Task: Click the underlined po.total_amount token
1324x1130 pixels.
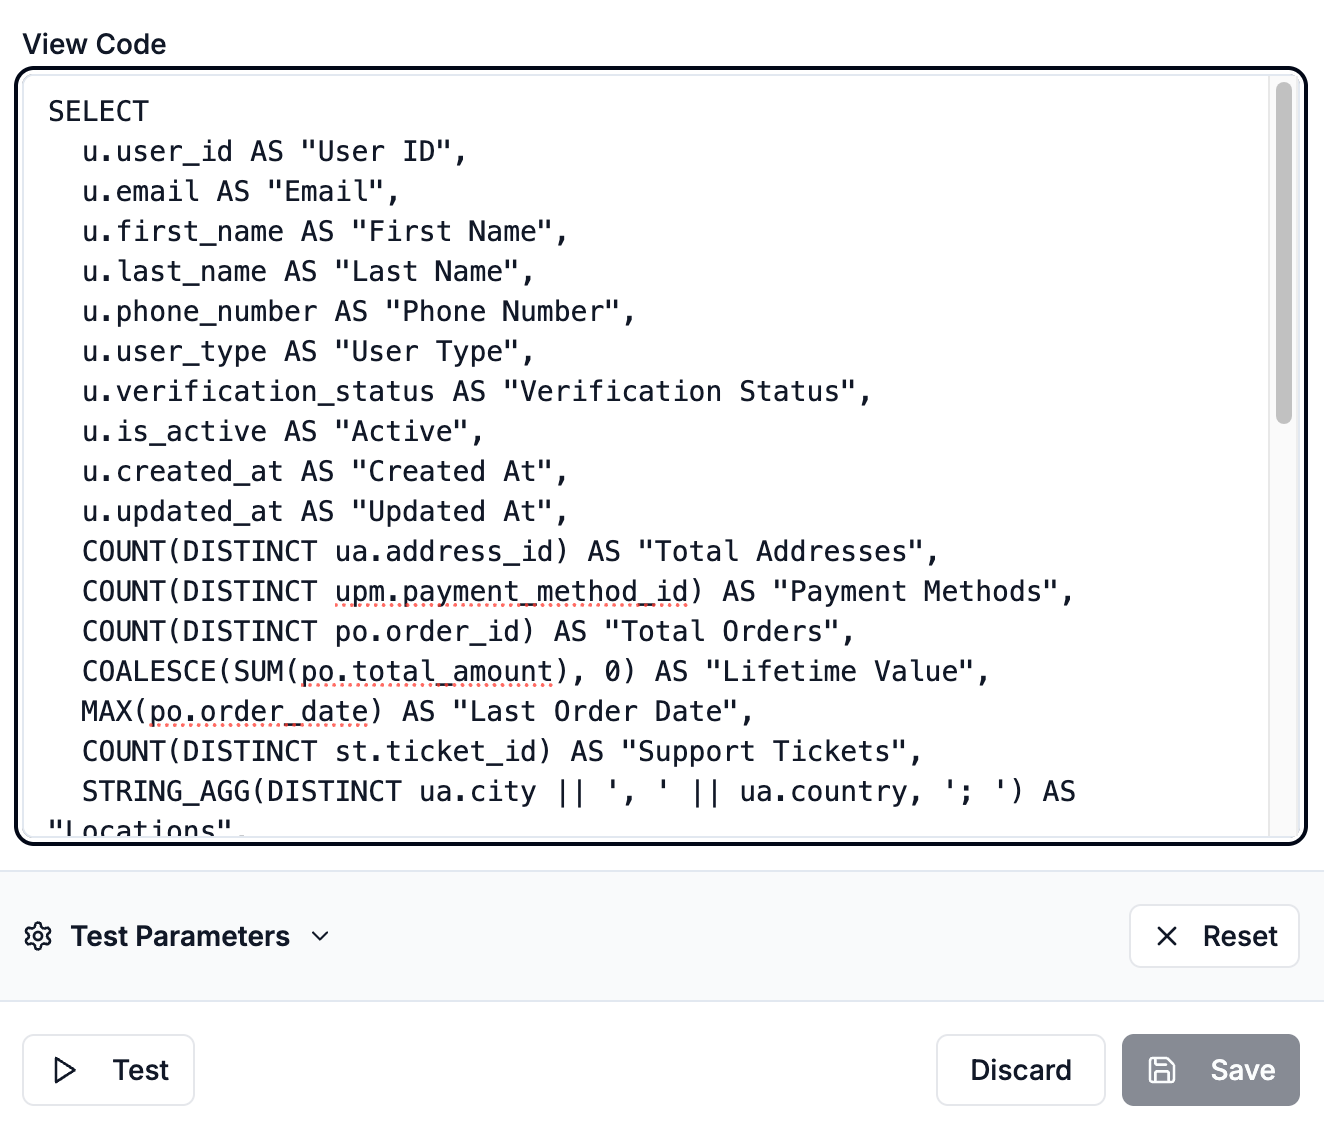Action: (428, 671)
